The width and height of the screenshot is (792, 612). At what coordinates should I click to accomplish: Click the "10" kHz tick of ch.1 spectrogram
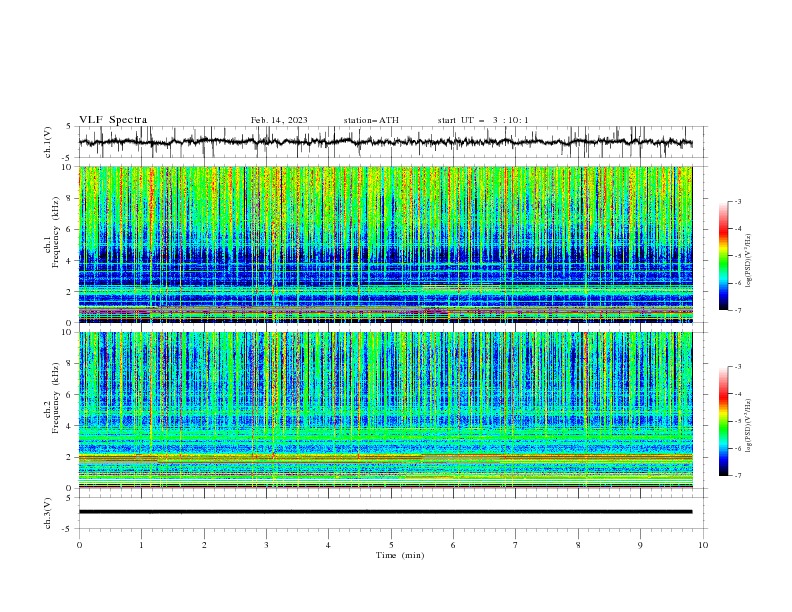pos(69,167)
